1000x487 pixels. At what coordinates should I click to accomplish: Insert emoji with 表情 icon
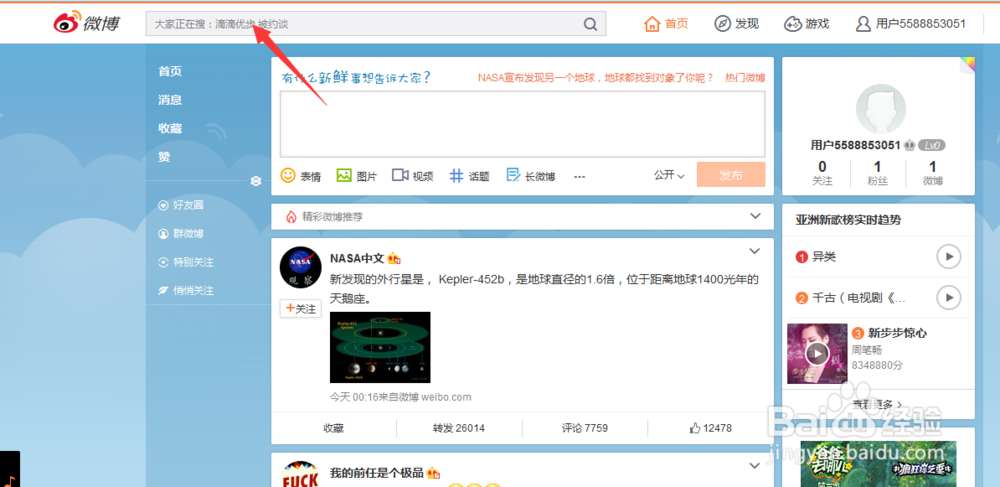(x=301, y=175)
